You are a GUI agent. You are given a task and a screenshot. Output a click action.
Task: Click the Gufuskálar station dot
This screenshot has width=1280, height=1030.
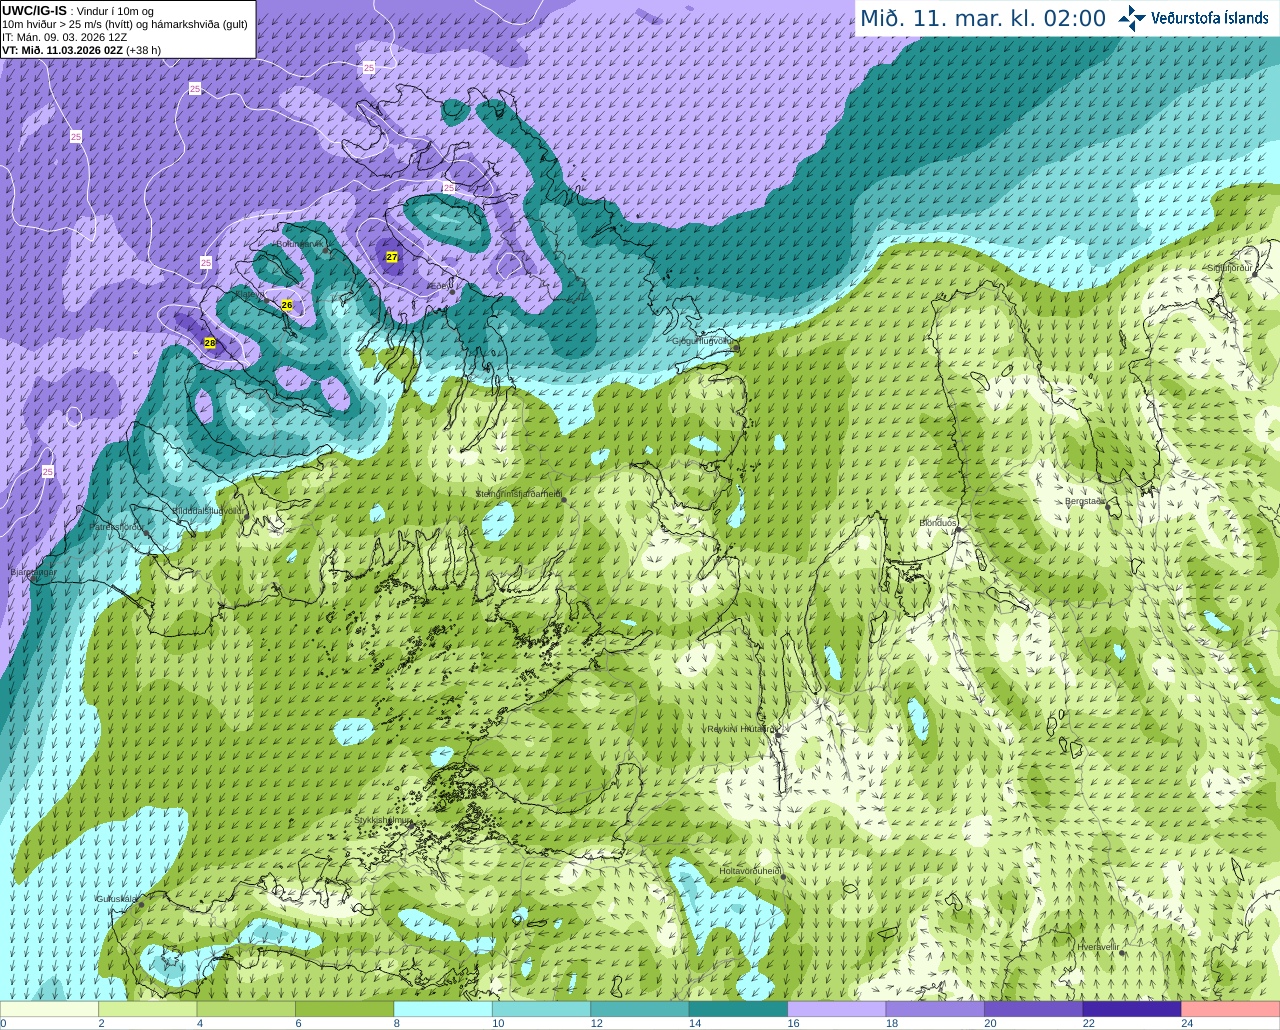(x=141, y=904)
